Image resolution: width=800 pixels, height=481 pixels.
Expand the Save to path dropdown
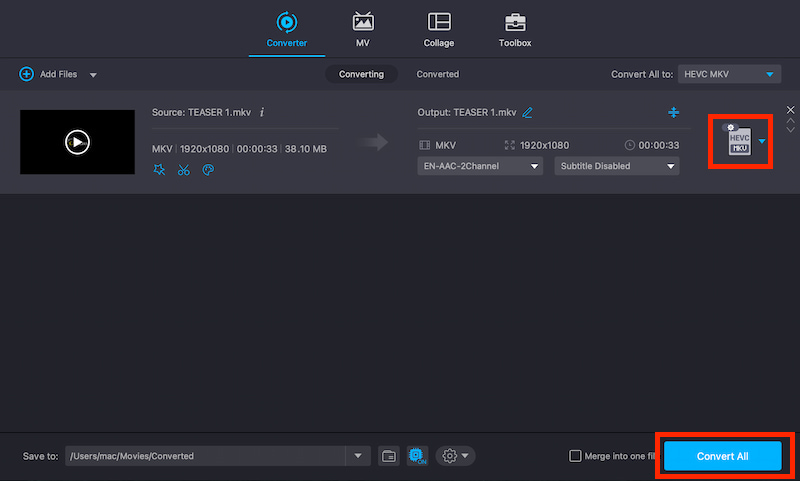358,456
